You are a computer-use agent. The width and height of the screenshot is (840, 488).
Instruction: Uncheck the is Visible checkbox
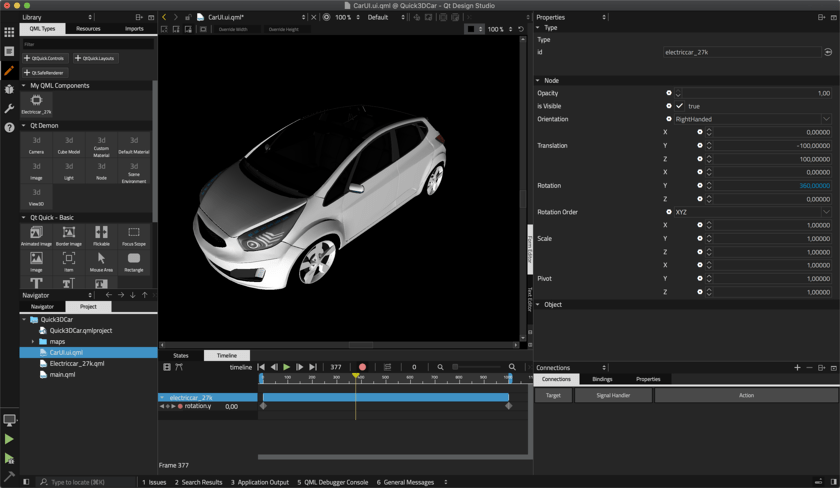(680, 106)
